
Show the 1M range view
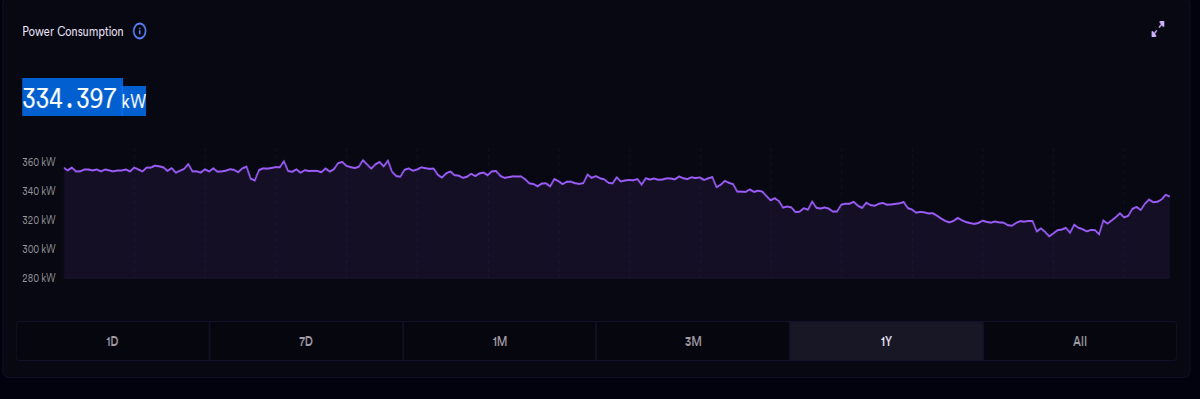500,341
